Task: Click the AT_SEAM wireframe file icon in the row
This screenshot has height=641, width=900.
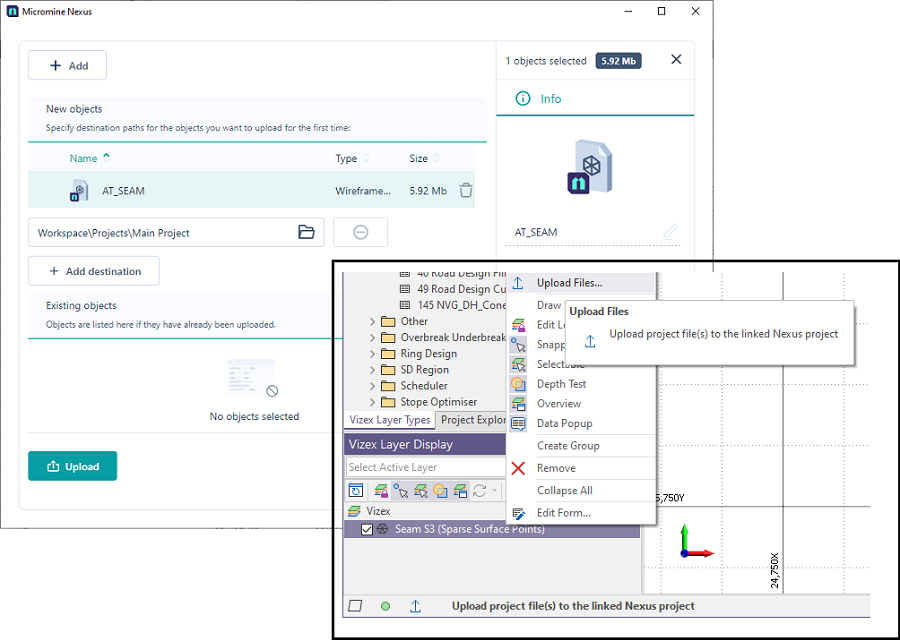Action: point(79,191)
